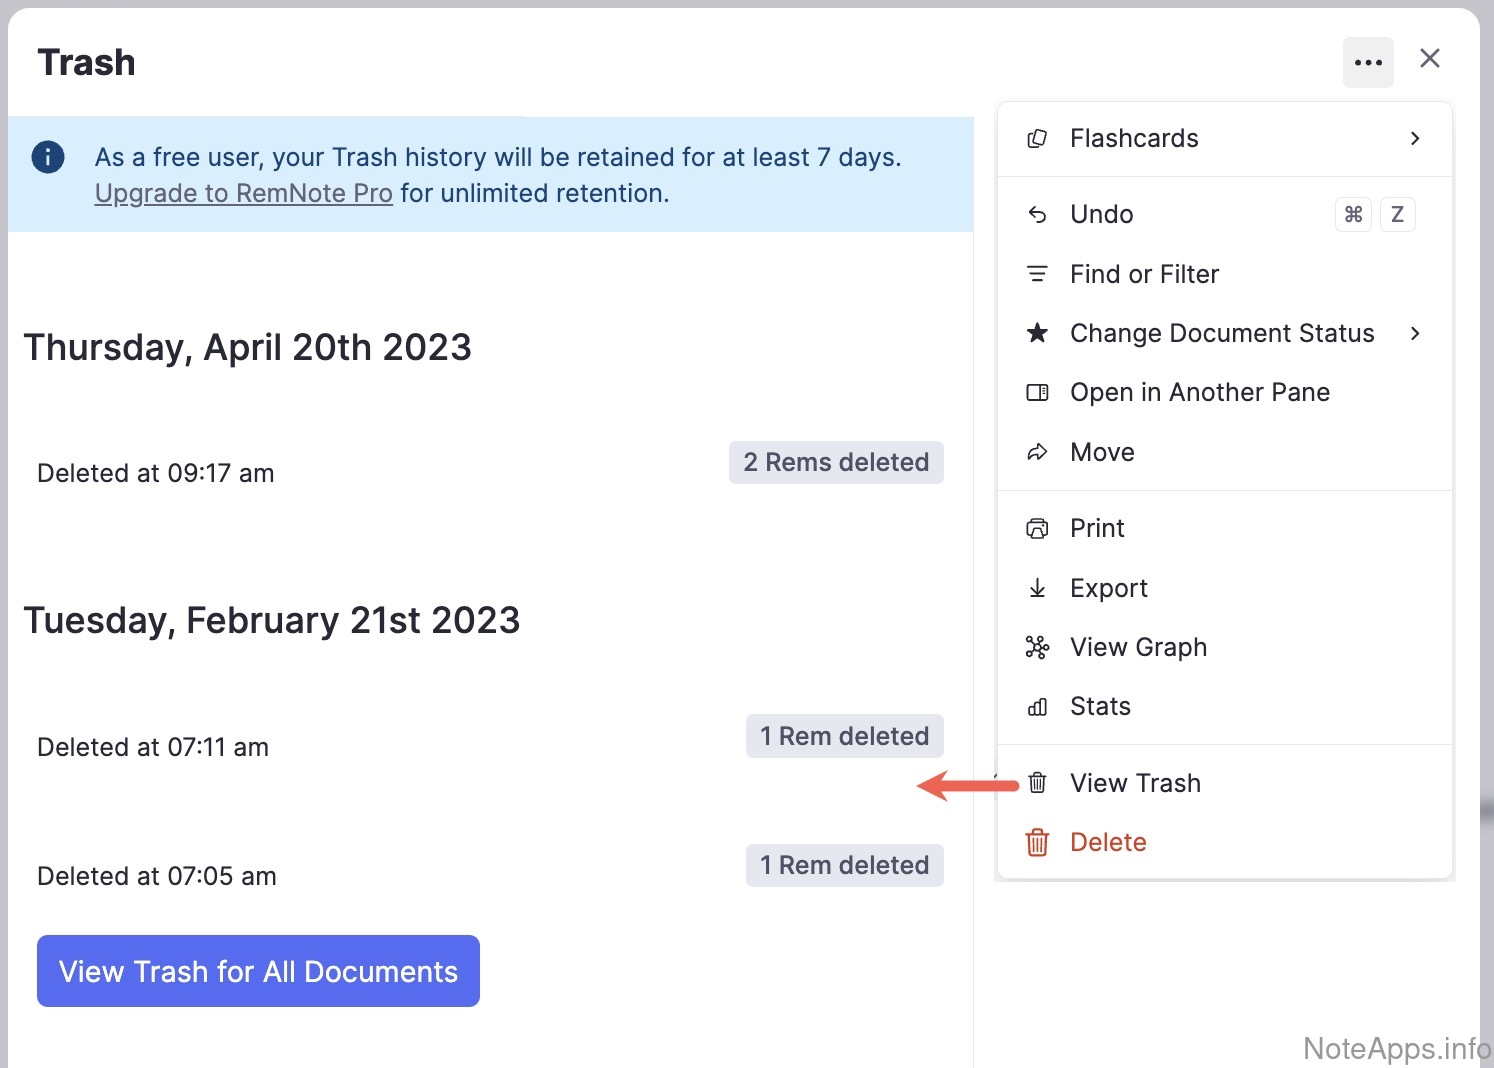Close the Trash dialog
Image resolution: width=1494 pixels, height=1068 pixels.
tap(1430, 59)
